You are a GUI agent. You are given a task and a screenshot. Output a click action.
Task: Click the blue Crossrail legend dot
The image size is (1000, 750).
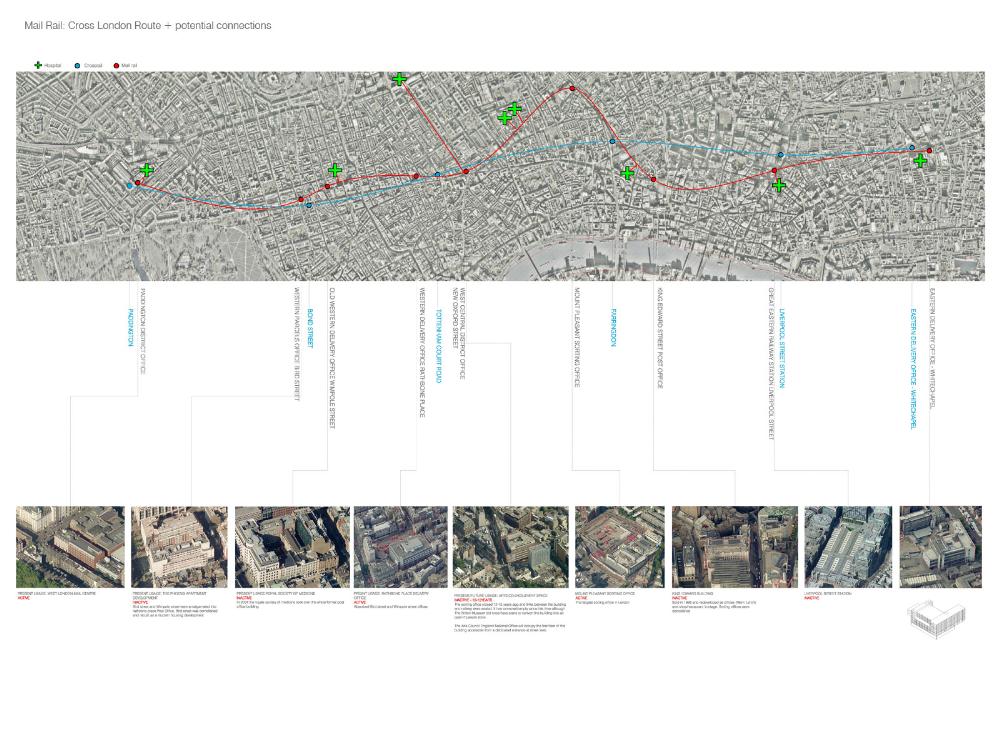[x=79, y=65]
